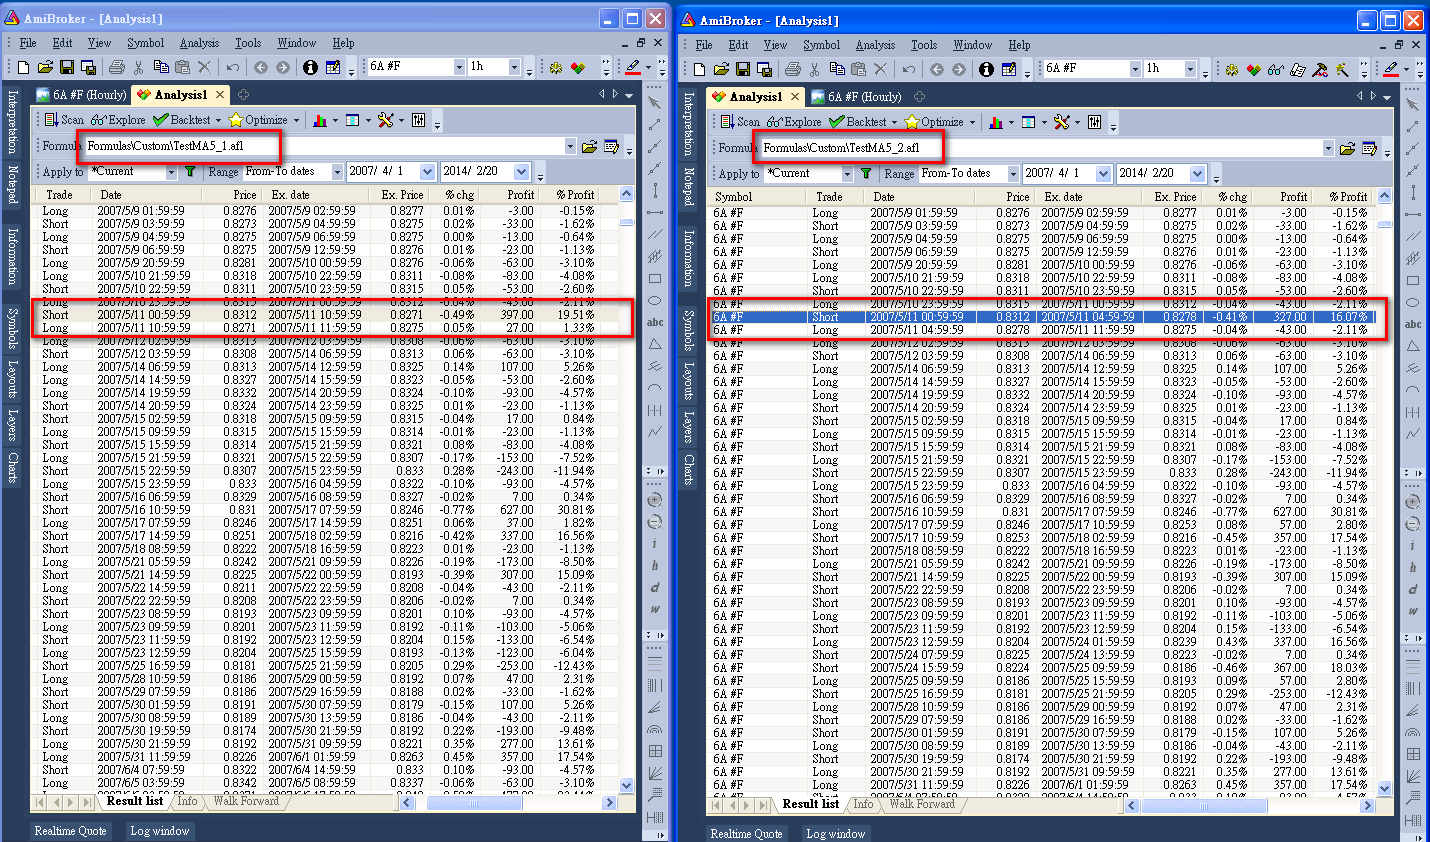Open Settings wrench icon in left Analysis toolbar
Screen dimensions: 1430x842
point(386,120)
